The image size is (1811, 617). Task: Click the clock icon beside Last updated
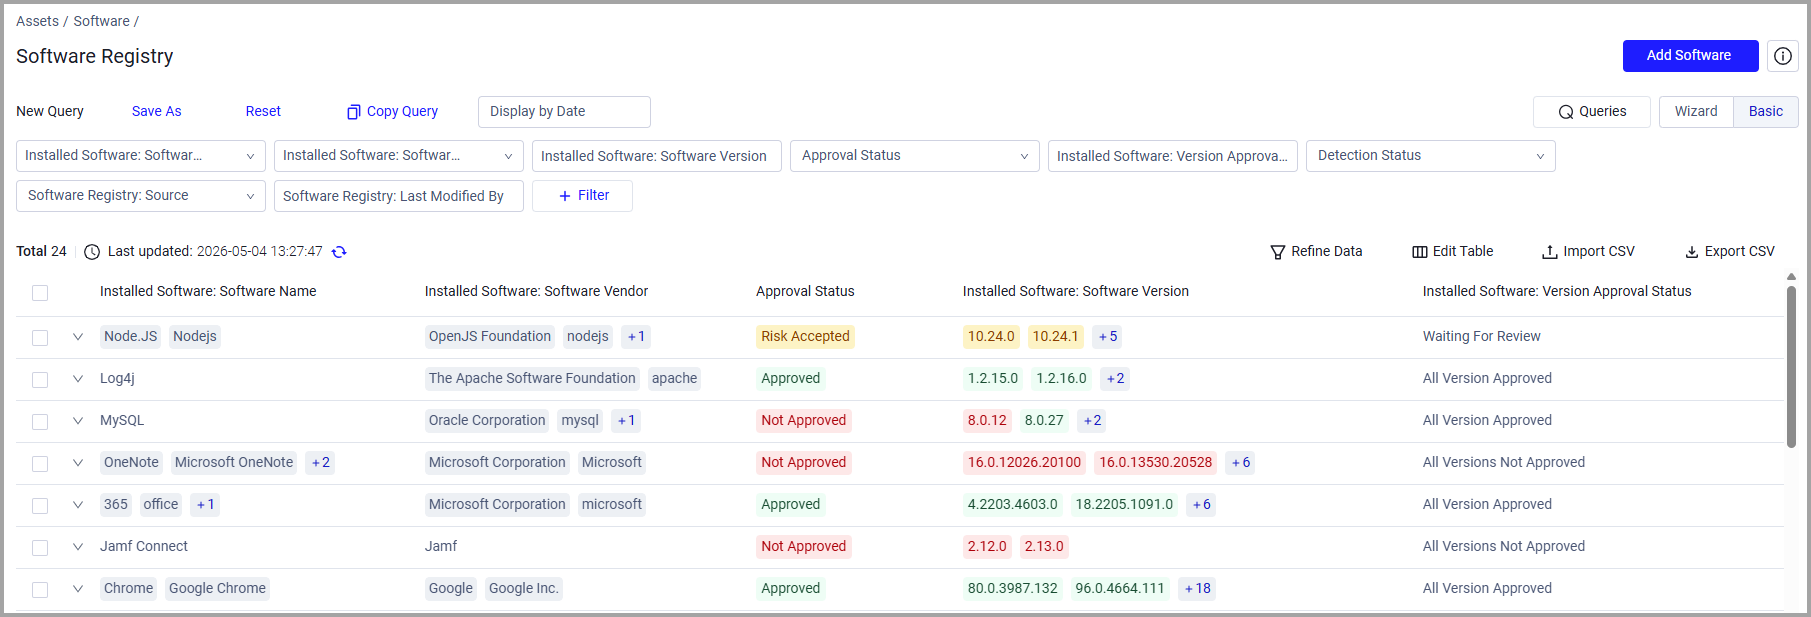coord(92,252)
